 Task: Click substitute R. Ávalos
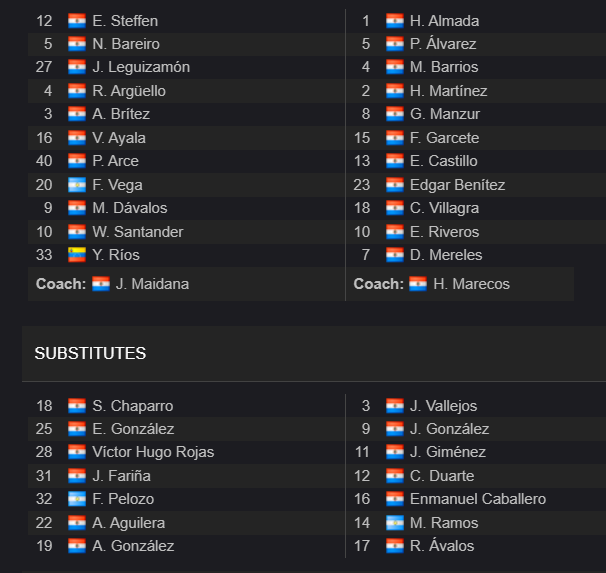coord(442,546)
